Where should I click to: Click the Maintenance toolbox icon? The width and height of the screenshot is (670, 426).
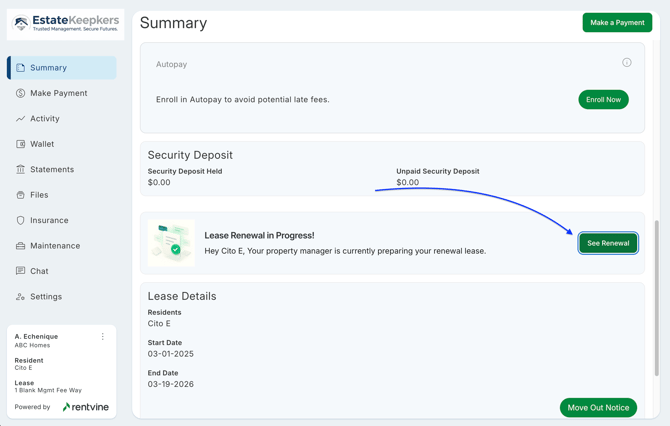[20, 246]
